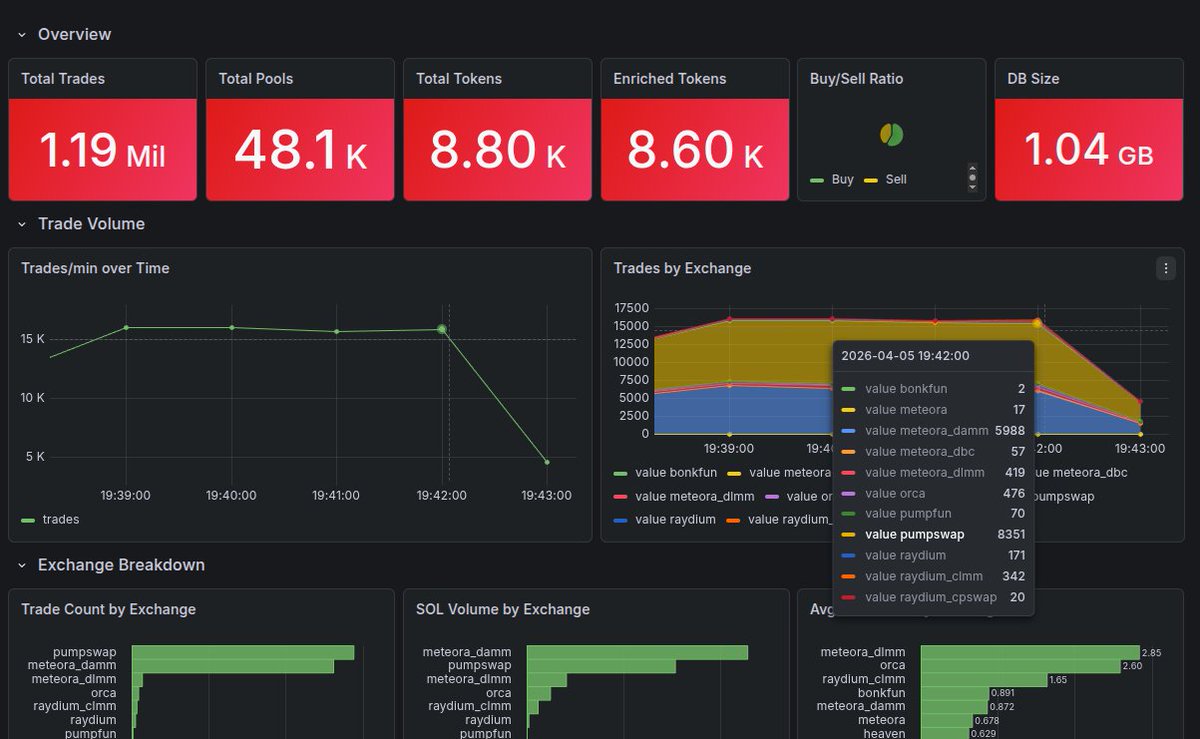Click the Total Pools panel title
Viewport: 1200px width, 739px height.
(x=256, y=78)
